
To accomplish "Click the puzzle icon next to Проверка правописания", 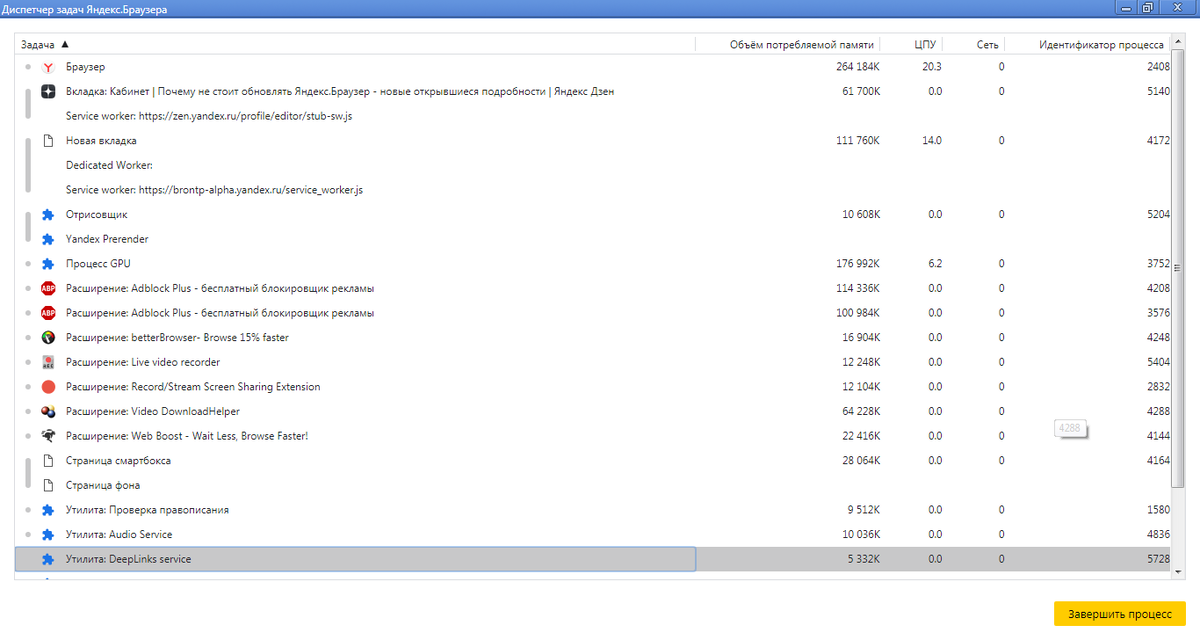I will pos(48,510).
